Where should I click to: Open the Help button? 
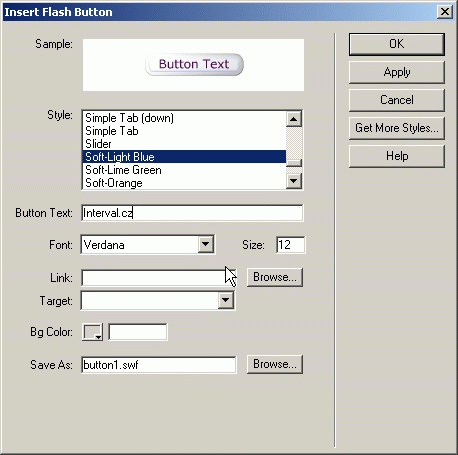tap(397, 156)
